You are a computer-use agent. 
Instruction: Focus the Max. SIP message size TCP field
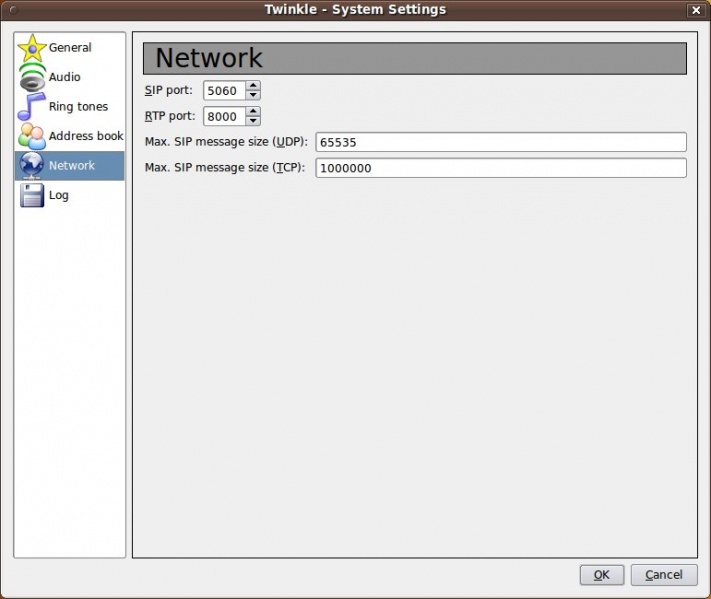pos(500,168)
